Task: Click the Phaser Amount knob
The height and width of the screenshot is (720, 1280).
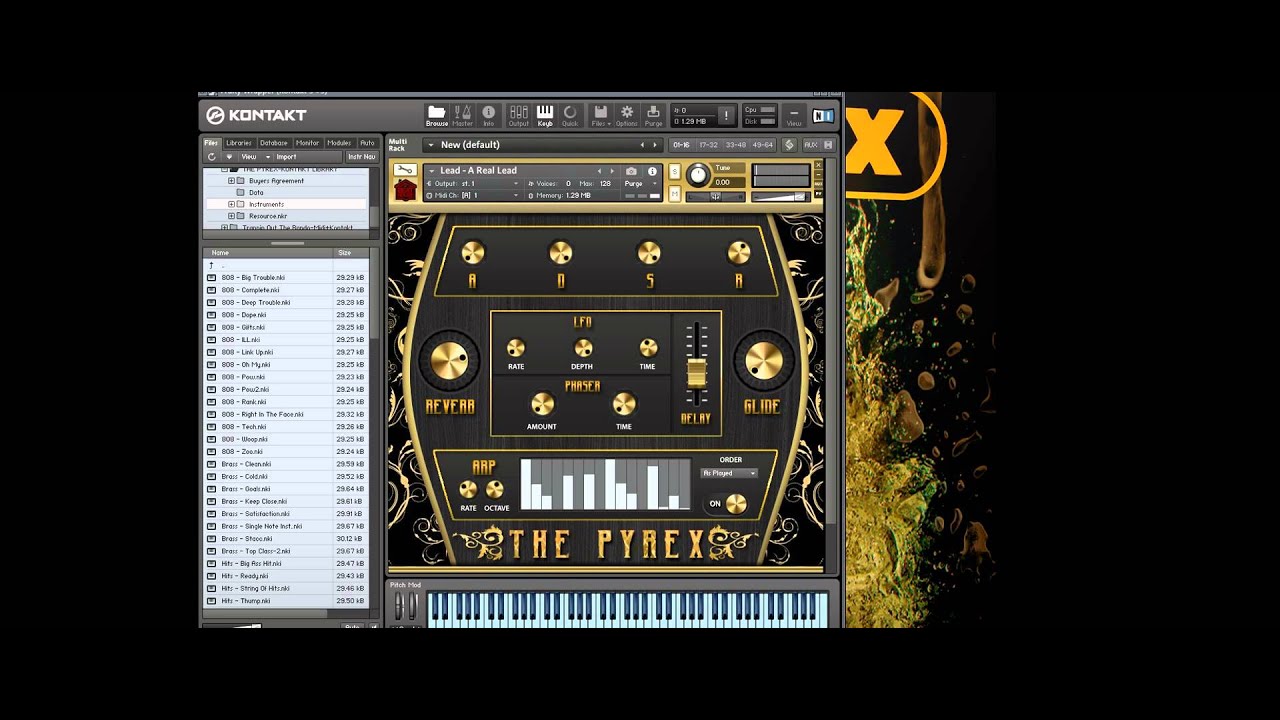Action: [542, 404]
